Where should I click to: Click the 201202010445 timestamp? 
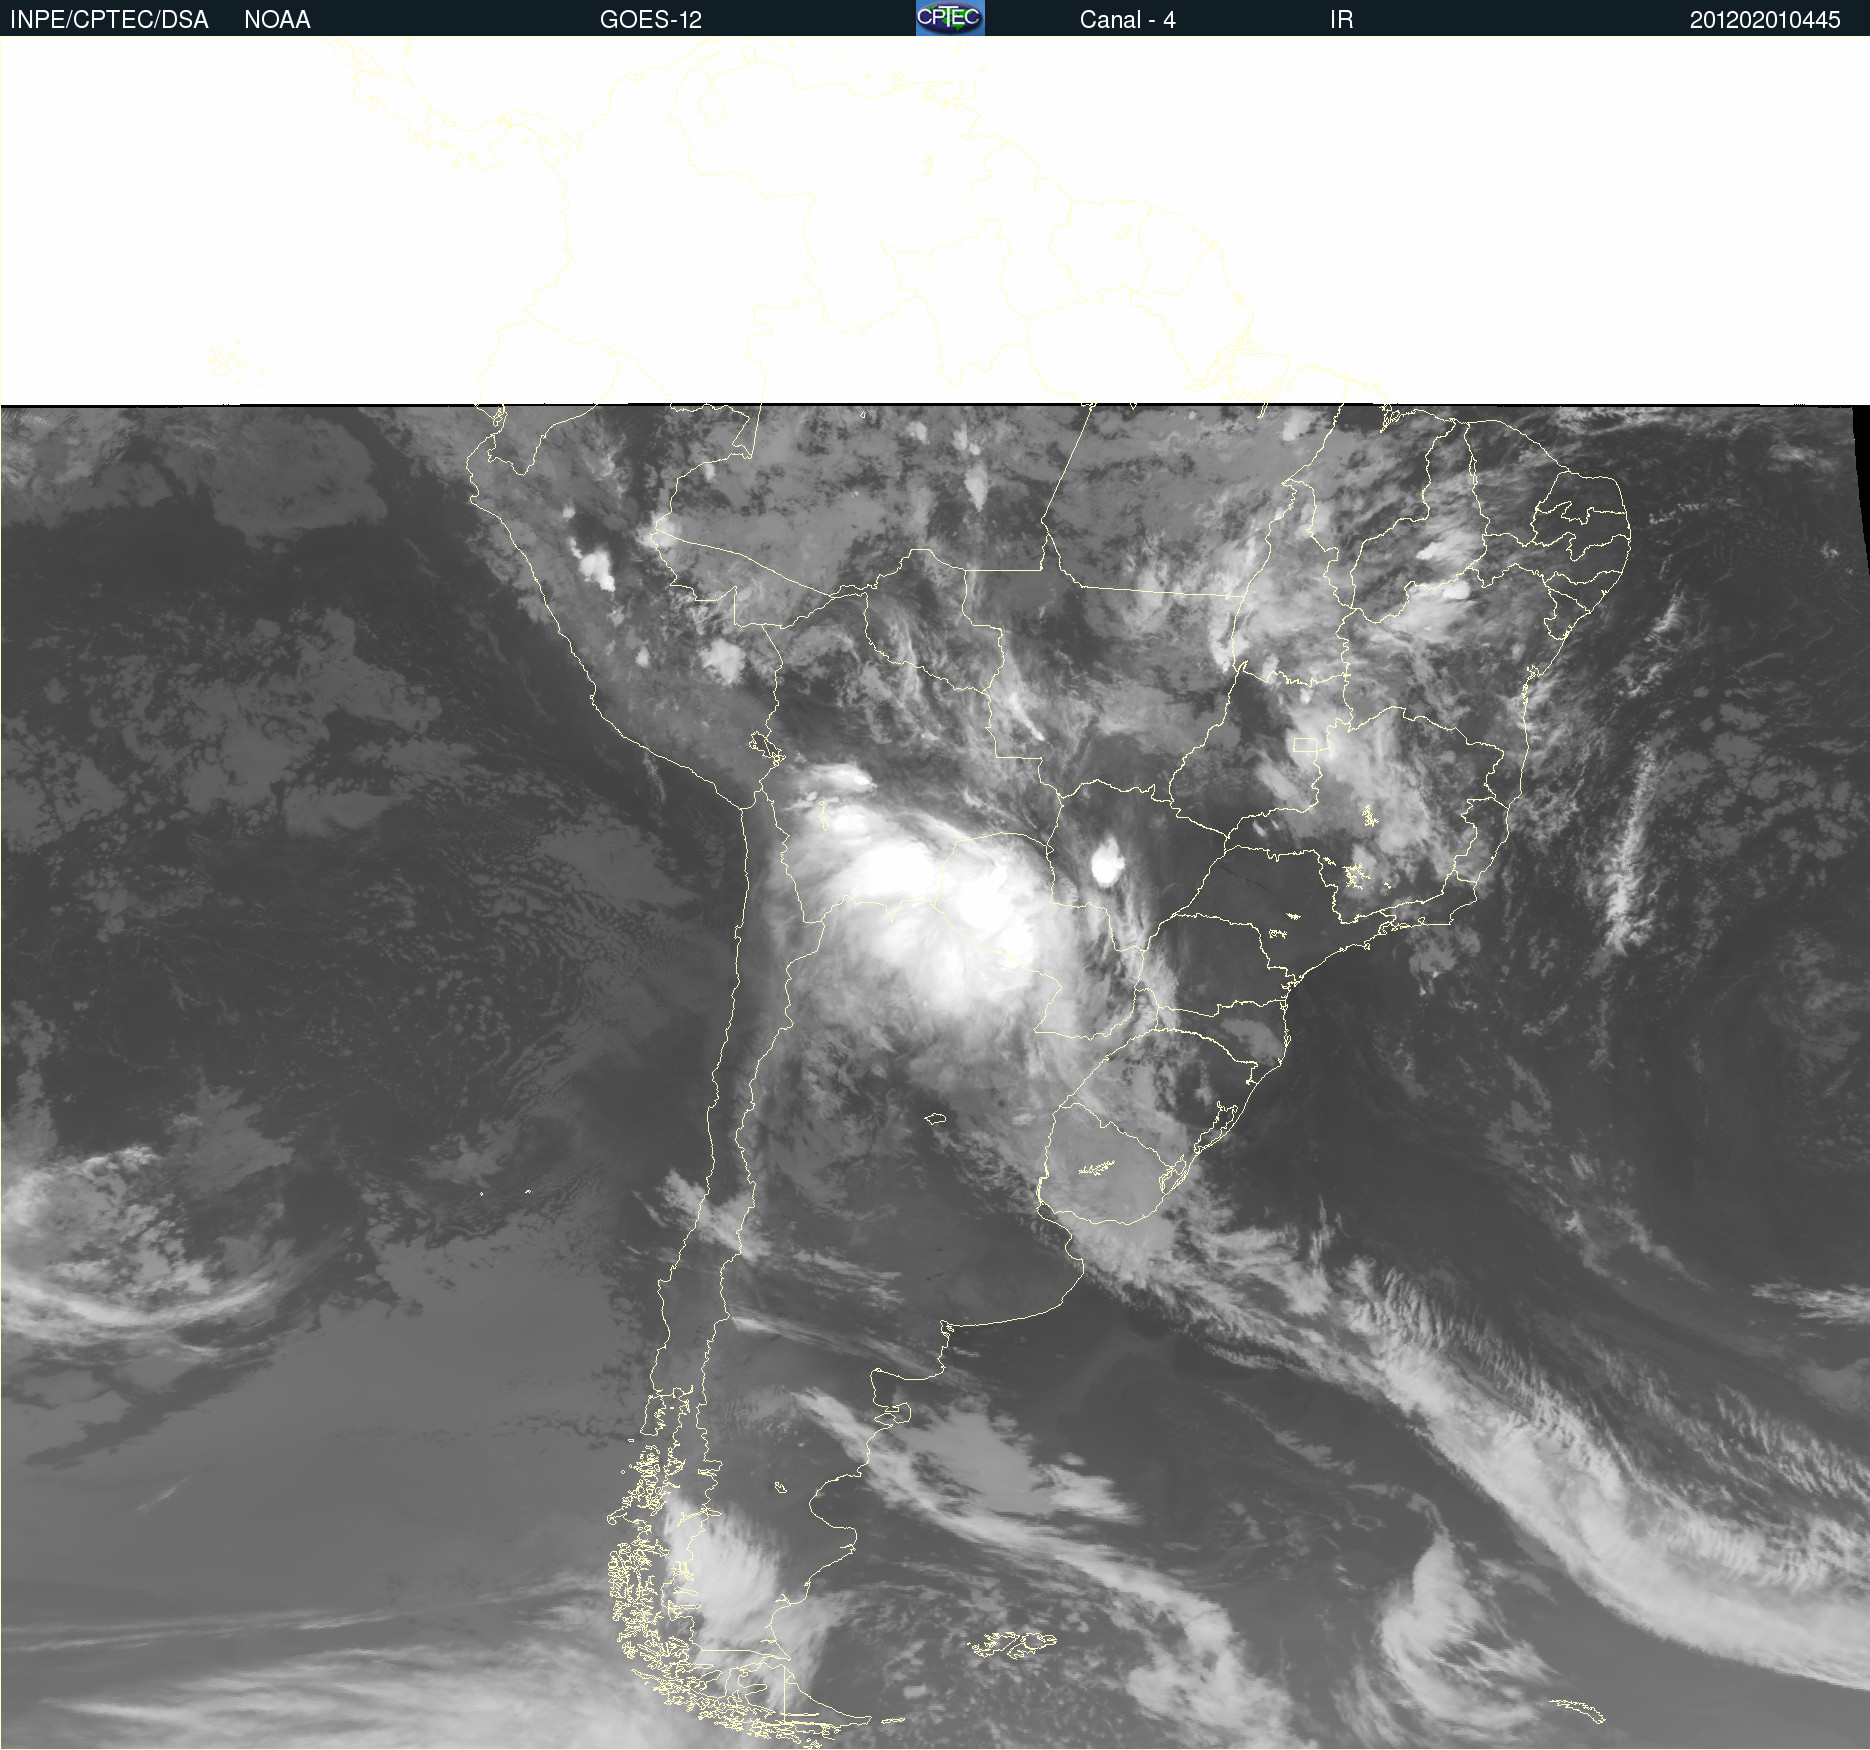tap(1765, 20)
